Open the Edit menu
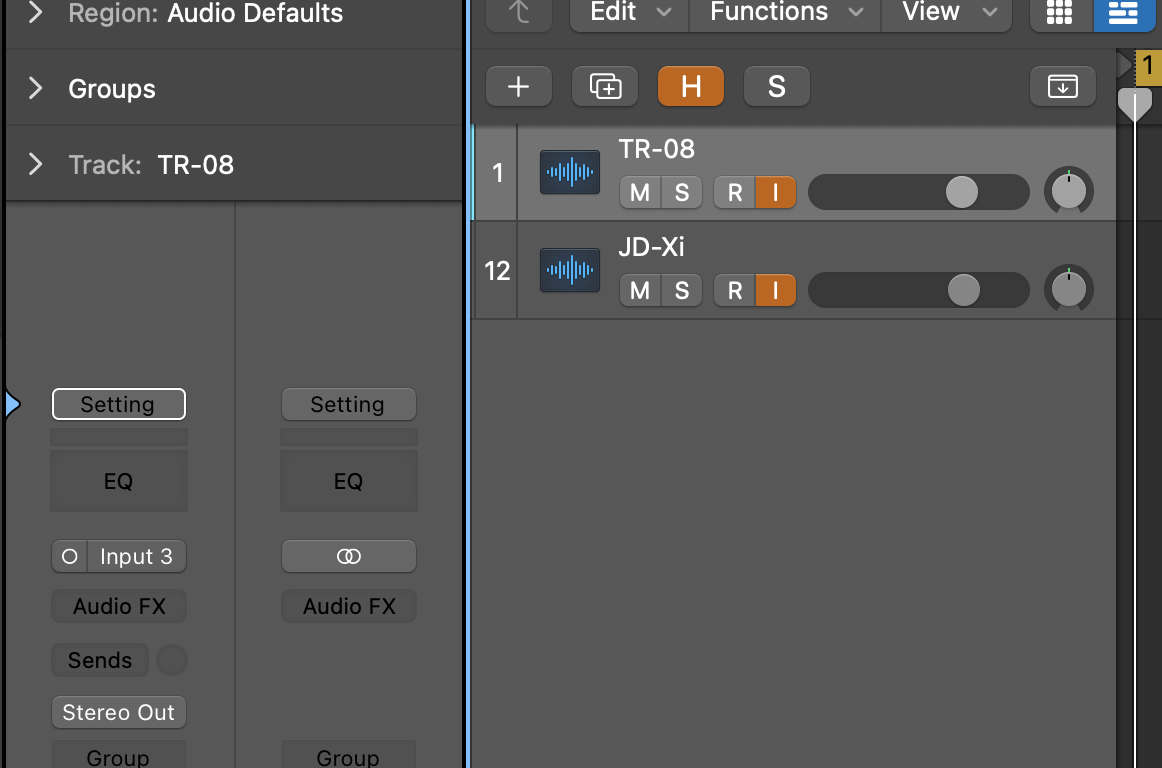 630,13
